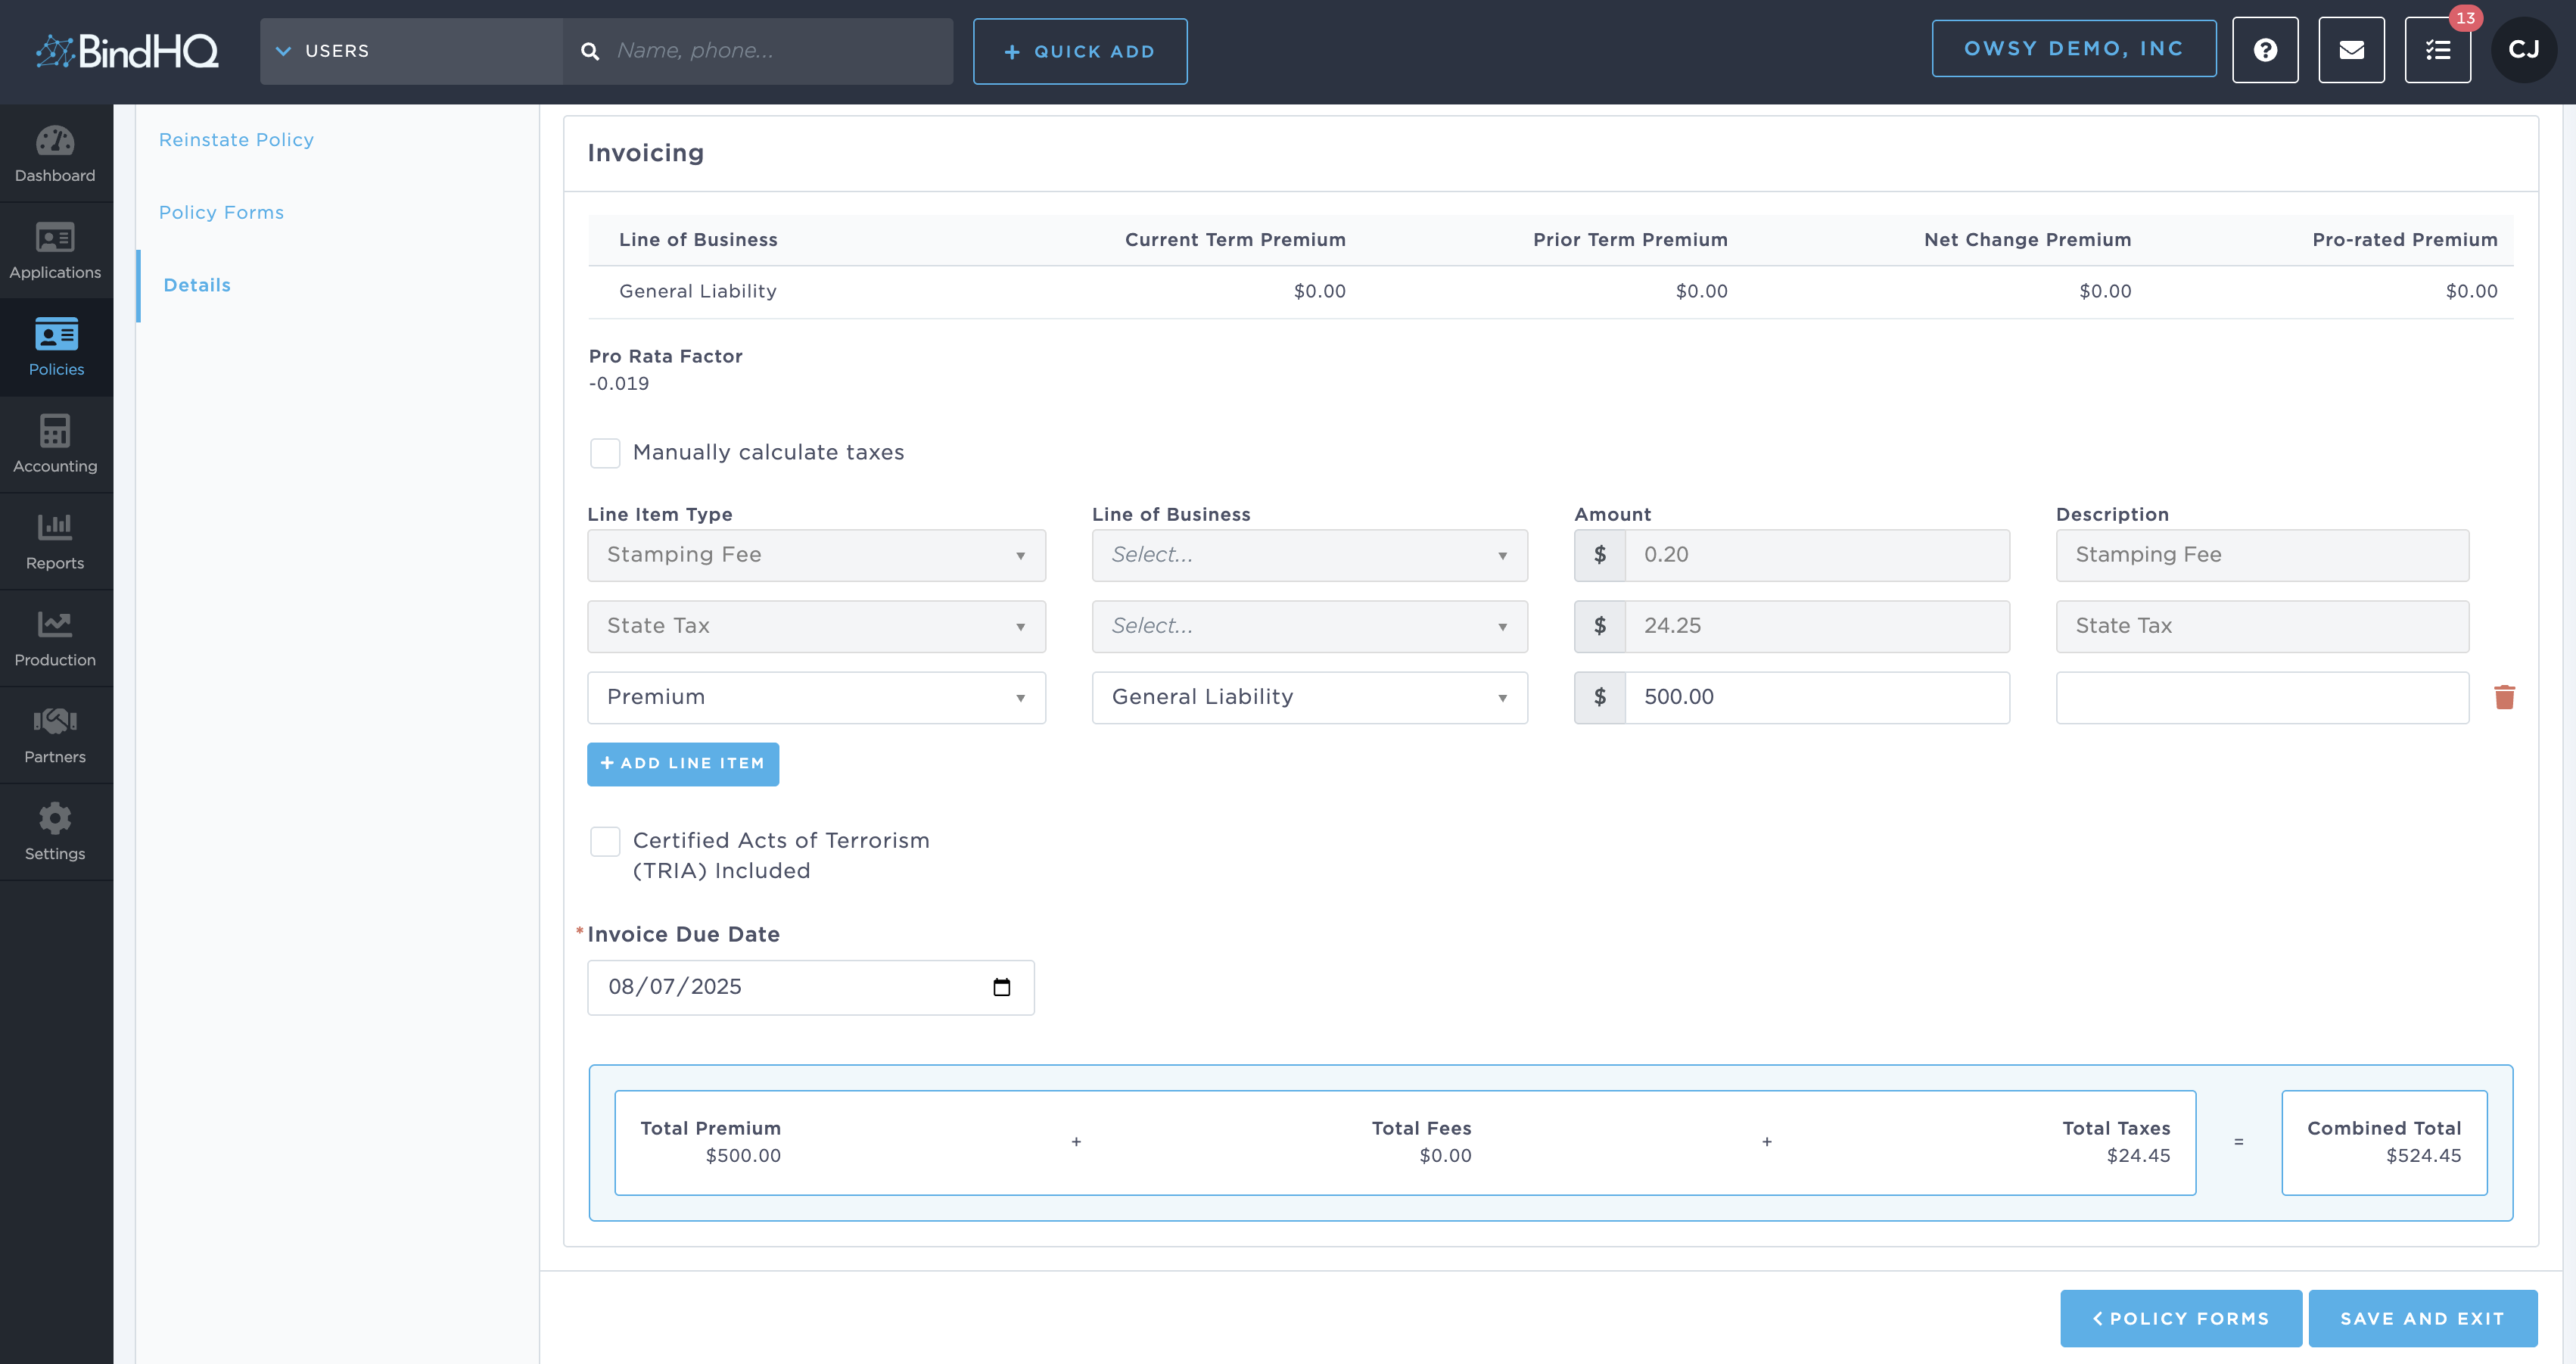Go to Accounting via calculator icon
The height and width of the screenshot is (1364, 2576).
55,444
